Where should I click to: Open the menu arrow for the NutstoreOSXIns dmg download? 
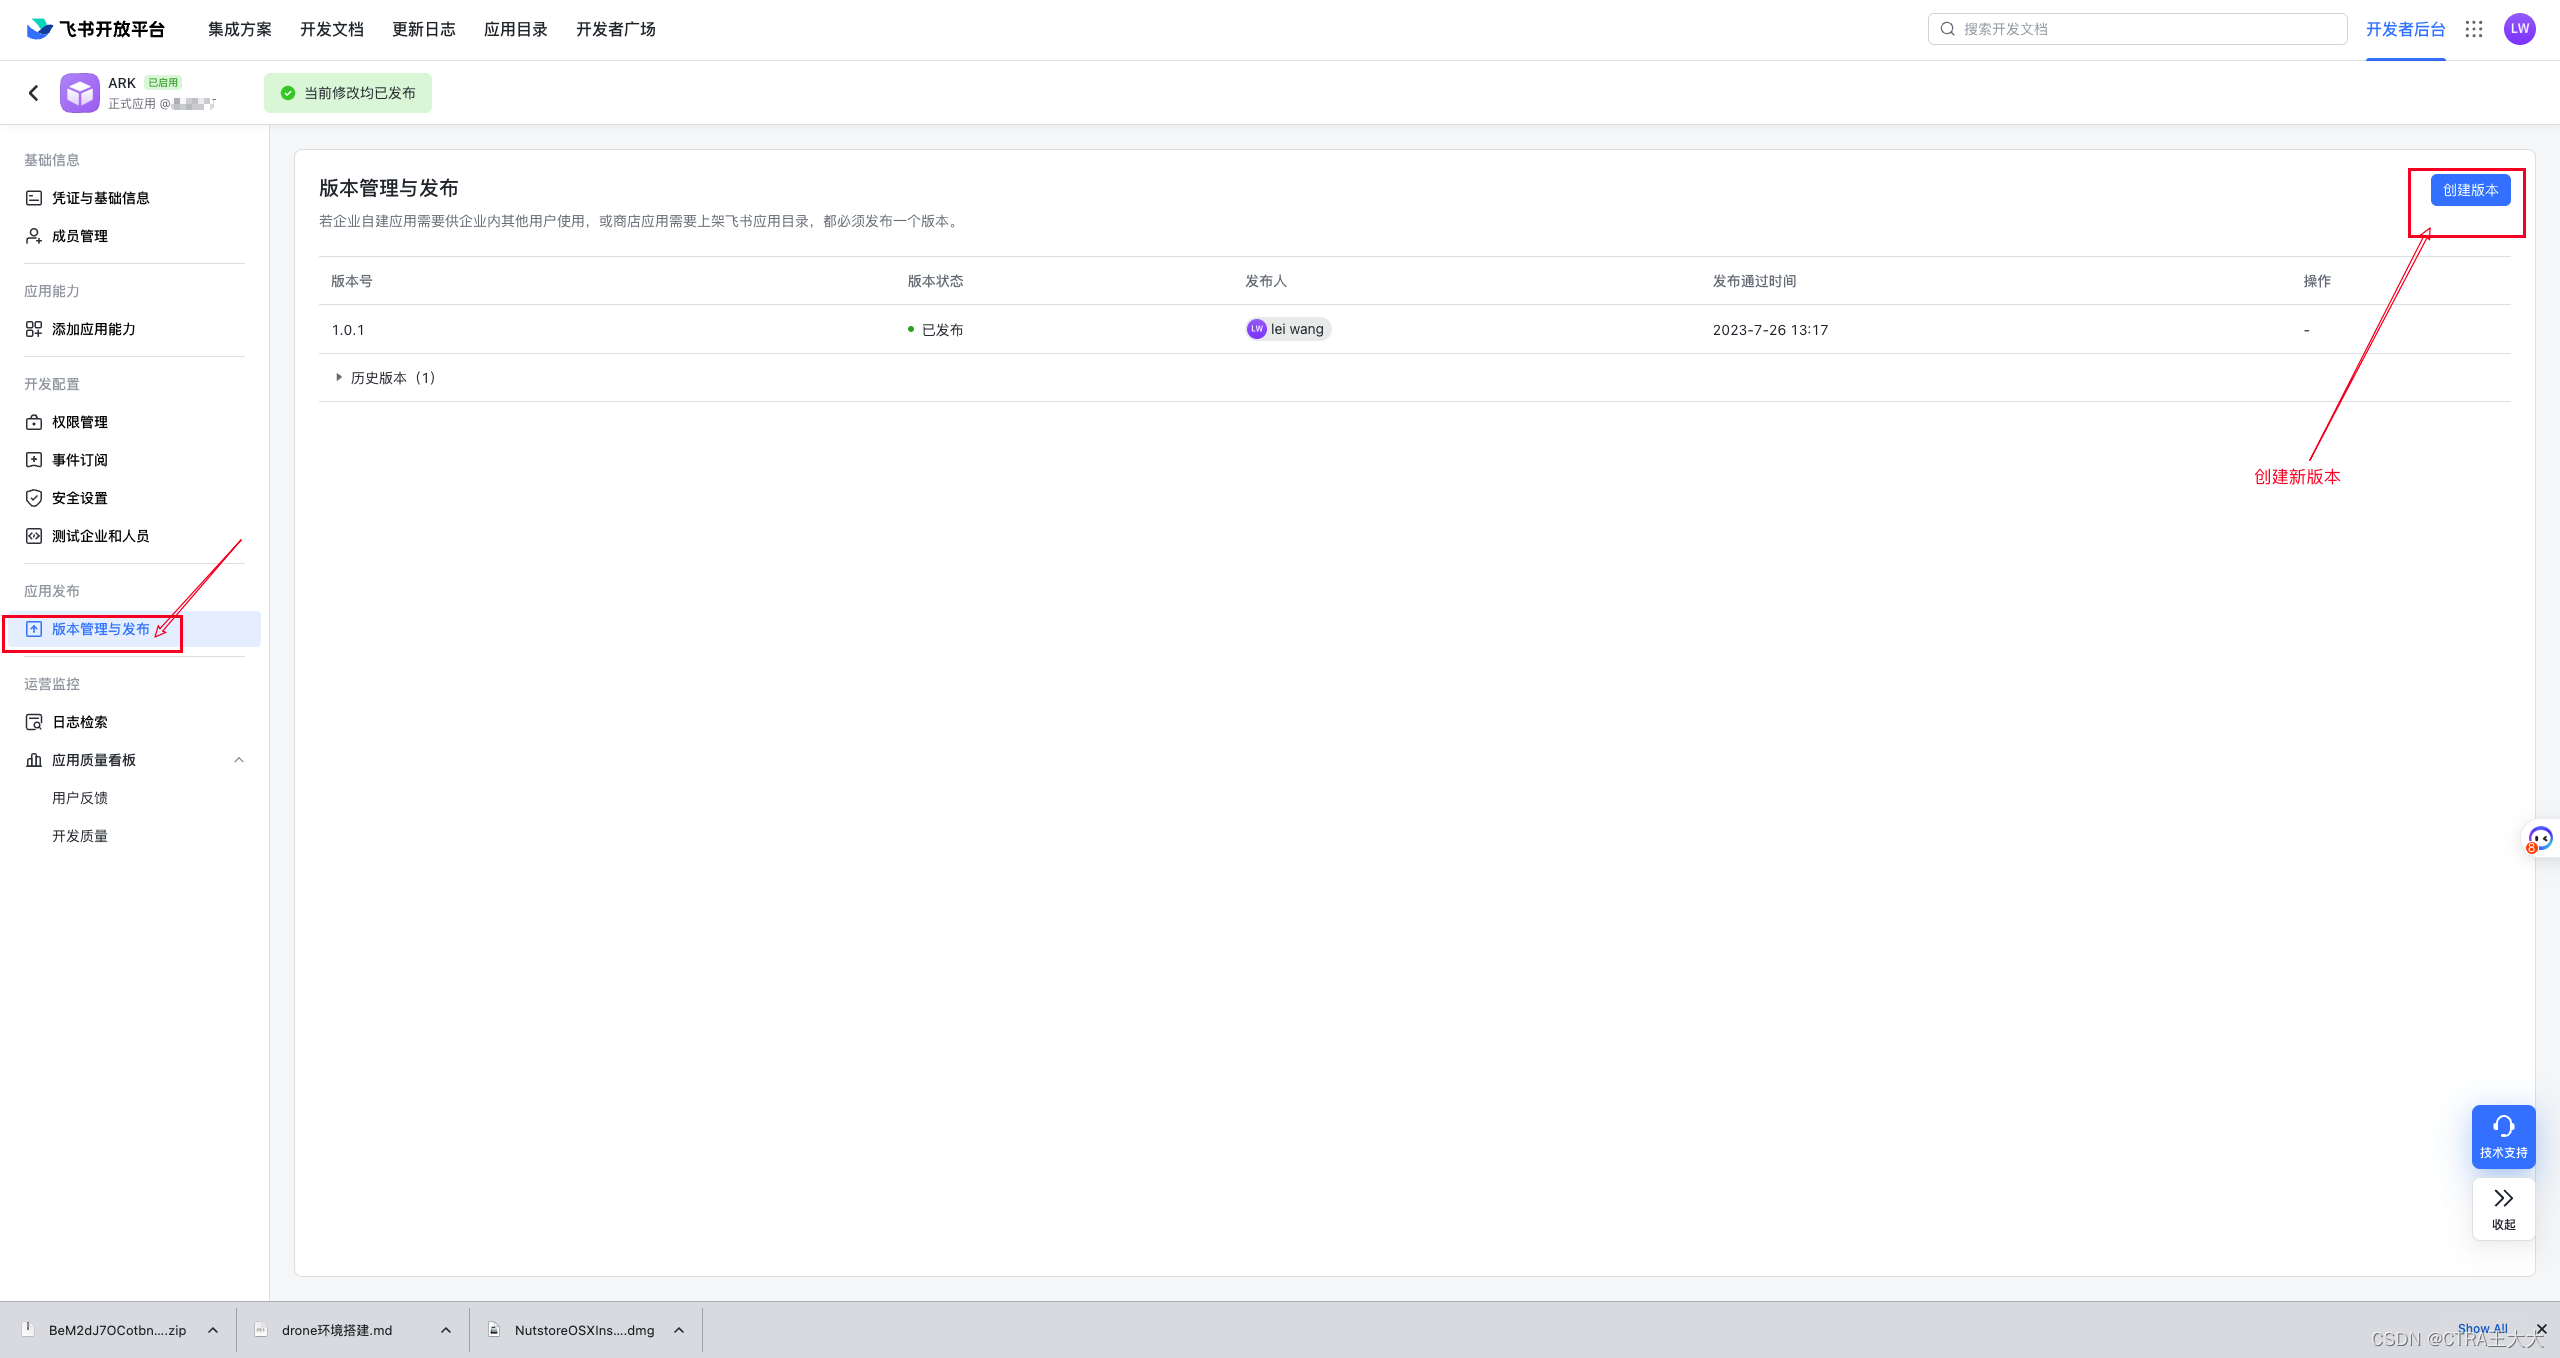(679, 1330)
